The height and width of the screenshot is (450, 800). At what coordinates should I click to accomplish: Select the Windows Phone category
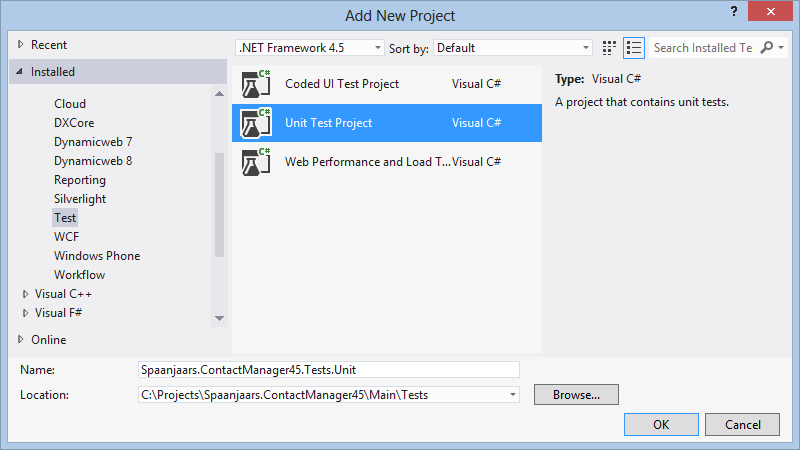(x=97, y=256)
